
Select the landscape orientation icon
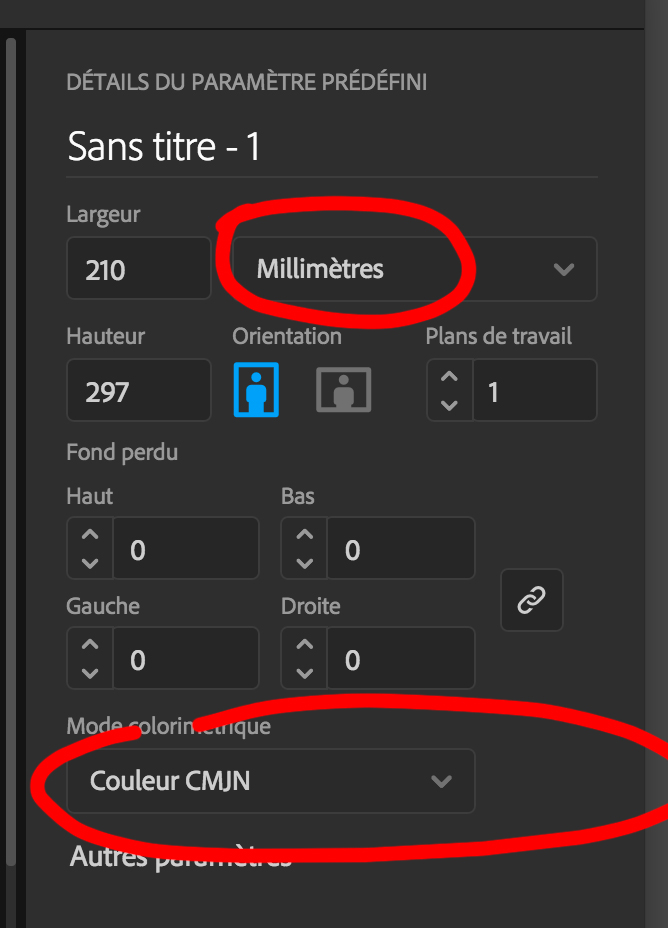343,389
